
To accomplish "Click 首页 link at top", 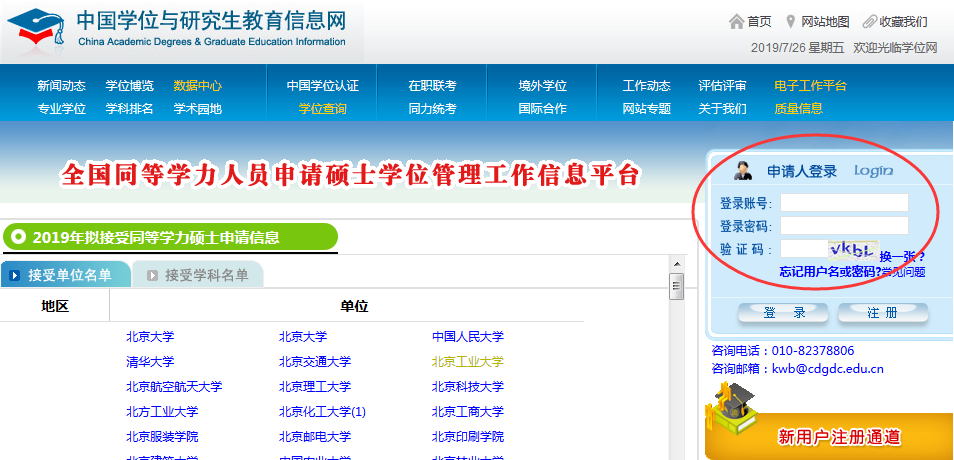I will (x=759, y=22).
